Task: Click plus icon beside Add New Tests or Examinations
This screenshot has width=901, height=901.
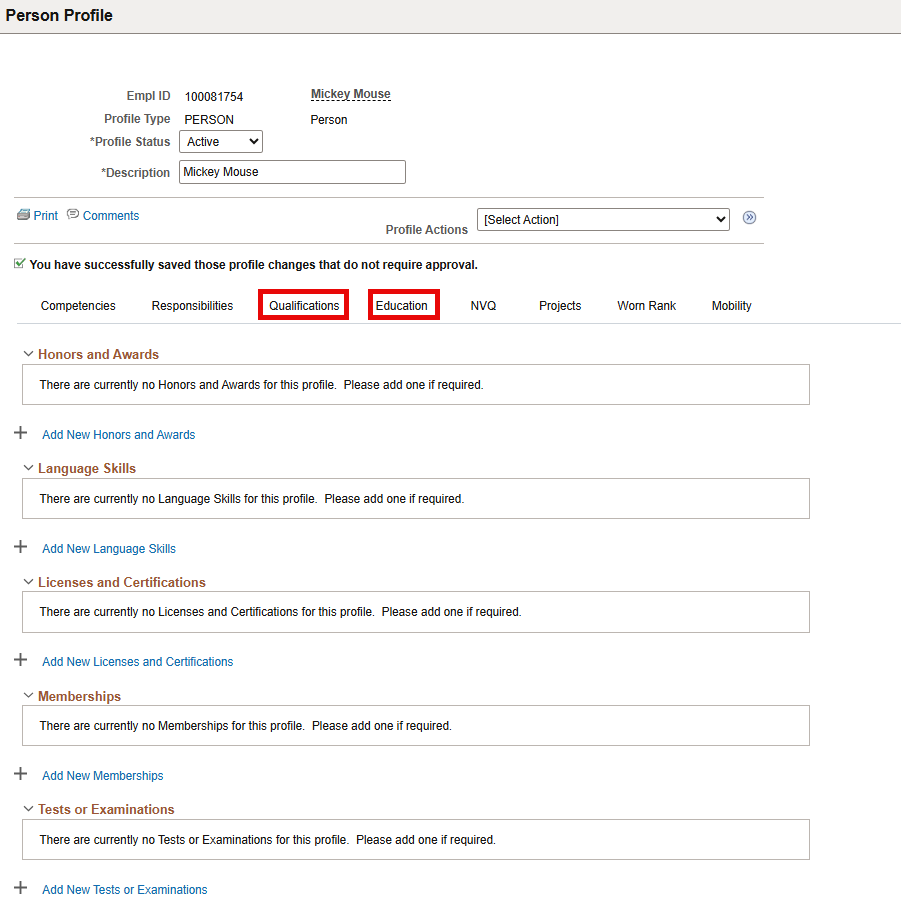Action: [21, 888]
